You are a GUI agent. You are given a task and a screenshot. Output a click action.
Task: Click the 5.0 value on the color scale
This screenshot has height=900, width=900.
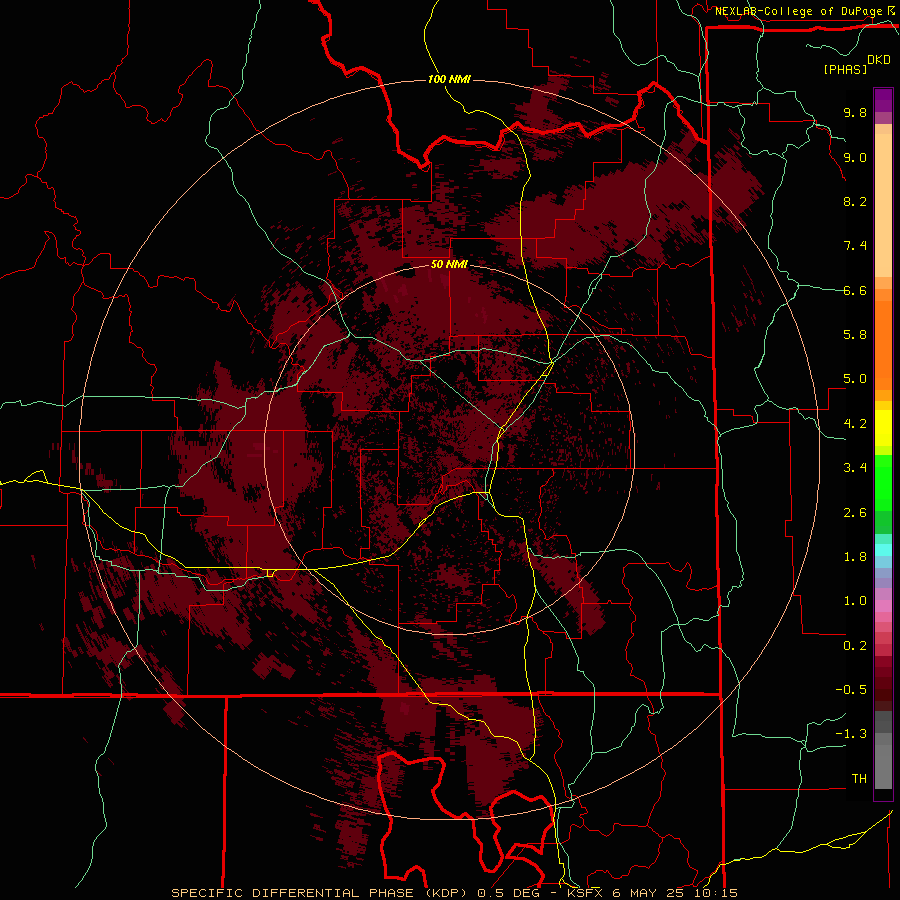coord(855,379)
